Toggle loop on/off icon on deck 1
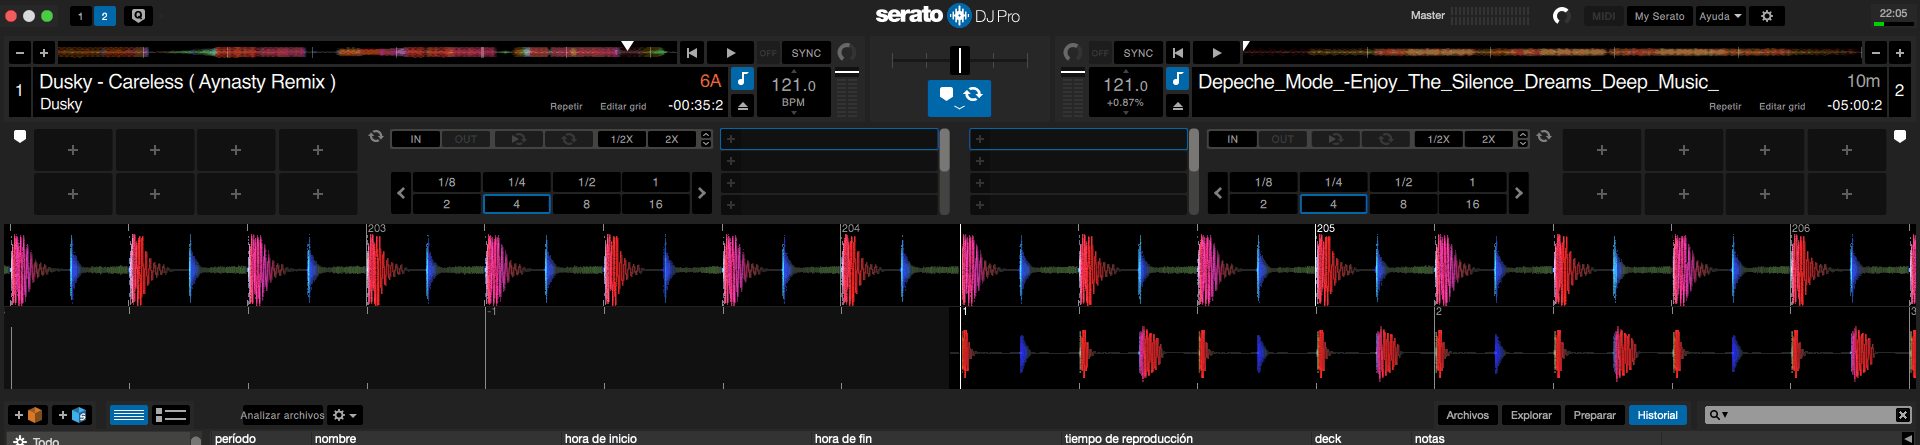This screenshot has width=1920, height=445. pos(569,139)
